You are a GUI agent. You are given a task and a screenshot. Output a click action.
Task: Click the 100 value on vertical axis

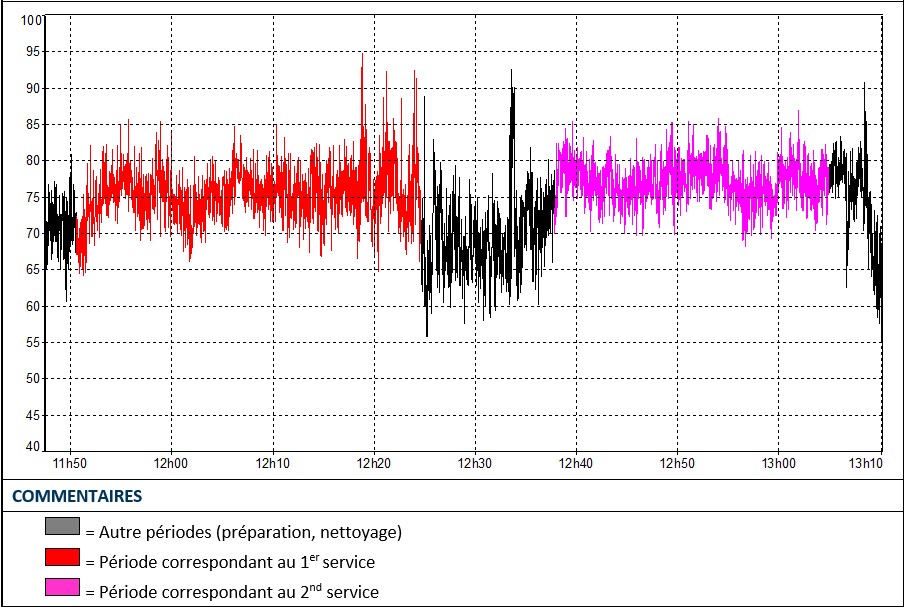[x=31, y=21]
